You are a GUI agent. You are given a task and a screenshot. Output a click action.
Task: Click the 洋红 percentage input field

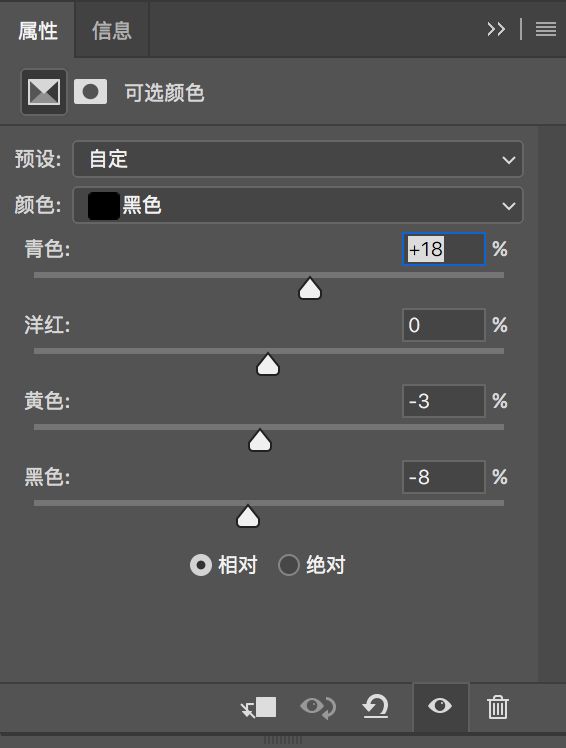pos(444,325)
